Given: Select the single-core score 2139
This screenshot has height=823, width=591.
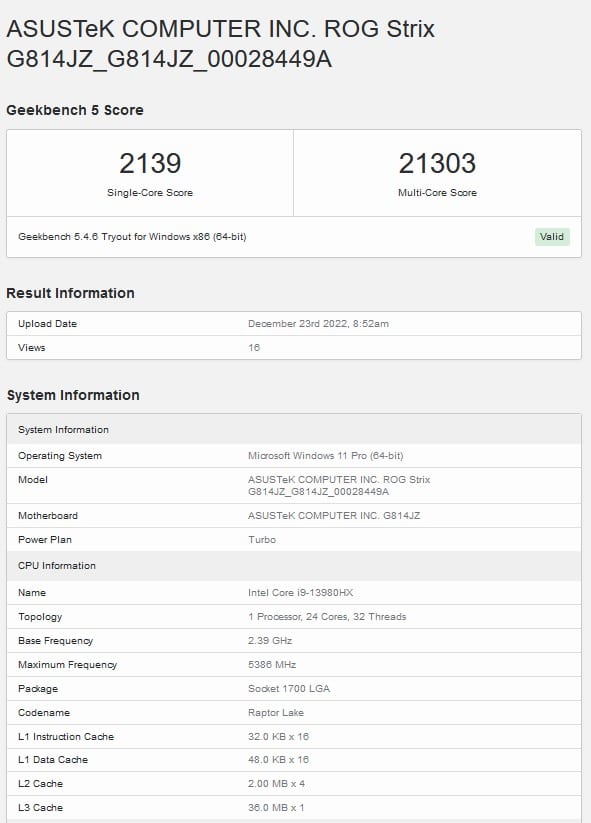Looking at the screenshot, I should 150,163.
